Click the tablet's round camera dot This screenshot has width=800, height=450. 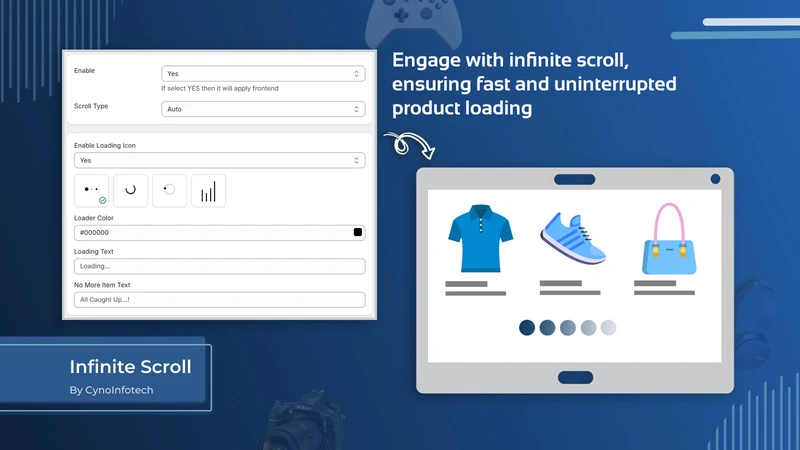tap(715, 179)
